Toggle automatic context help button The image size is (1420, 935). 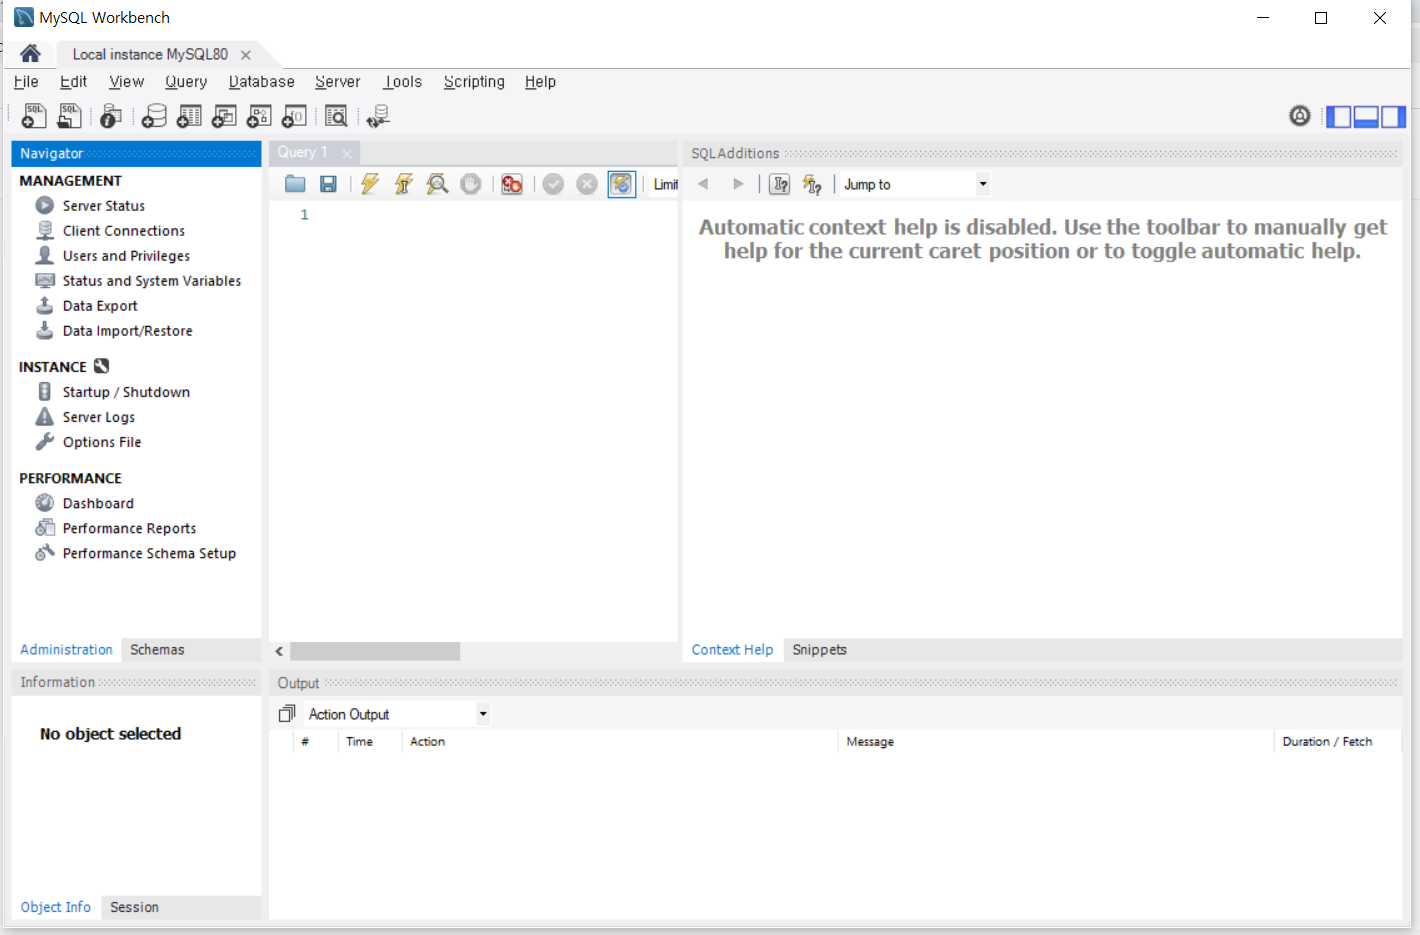coord(812,184)
